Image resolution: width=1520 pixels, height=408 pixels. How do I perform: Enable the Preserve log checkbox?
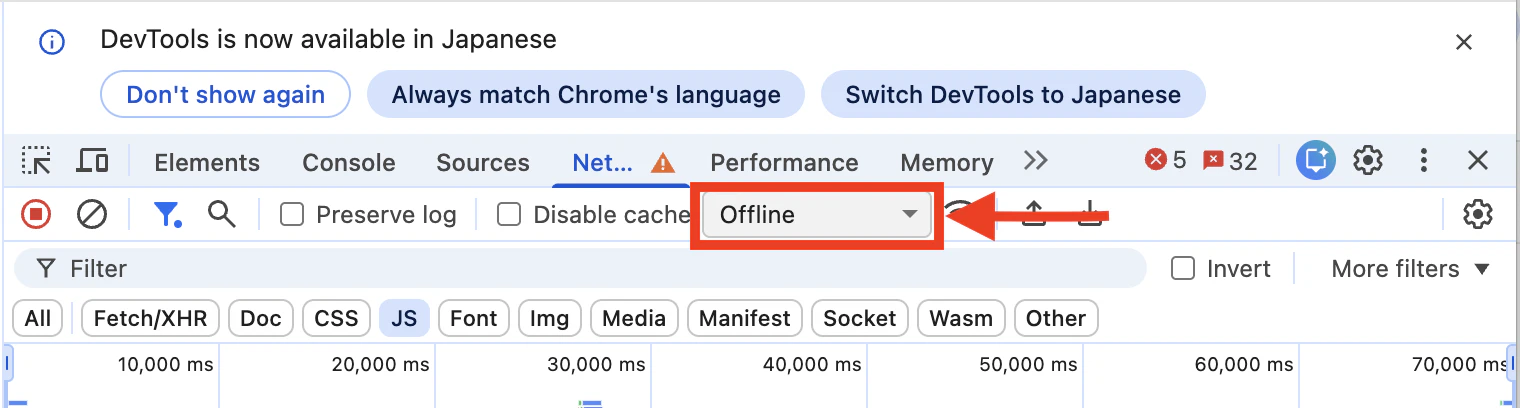(292, 214)
